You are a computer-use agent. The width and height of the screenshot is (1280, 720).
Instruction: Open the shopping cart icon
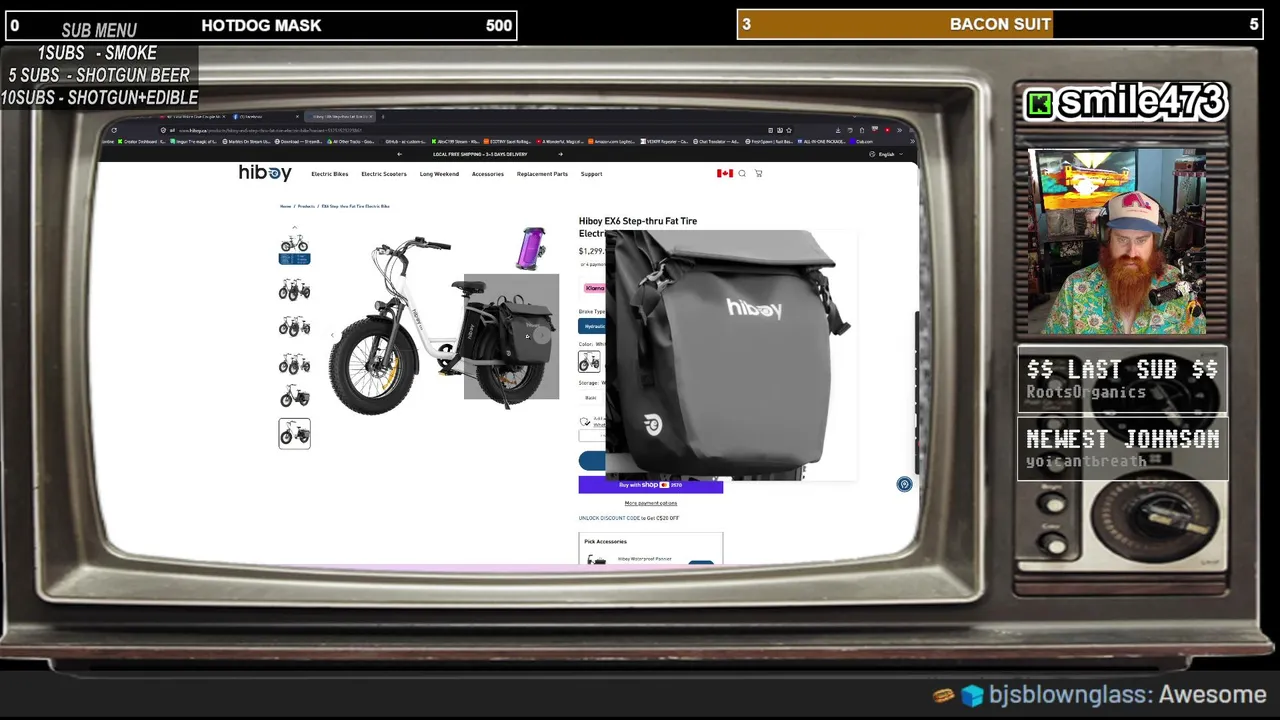click(x=758, y=174)
